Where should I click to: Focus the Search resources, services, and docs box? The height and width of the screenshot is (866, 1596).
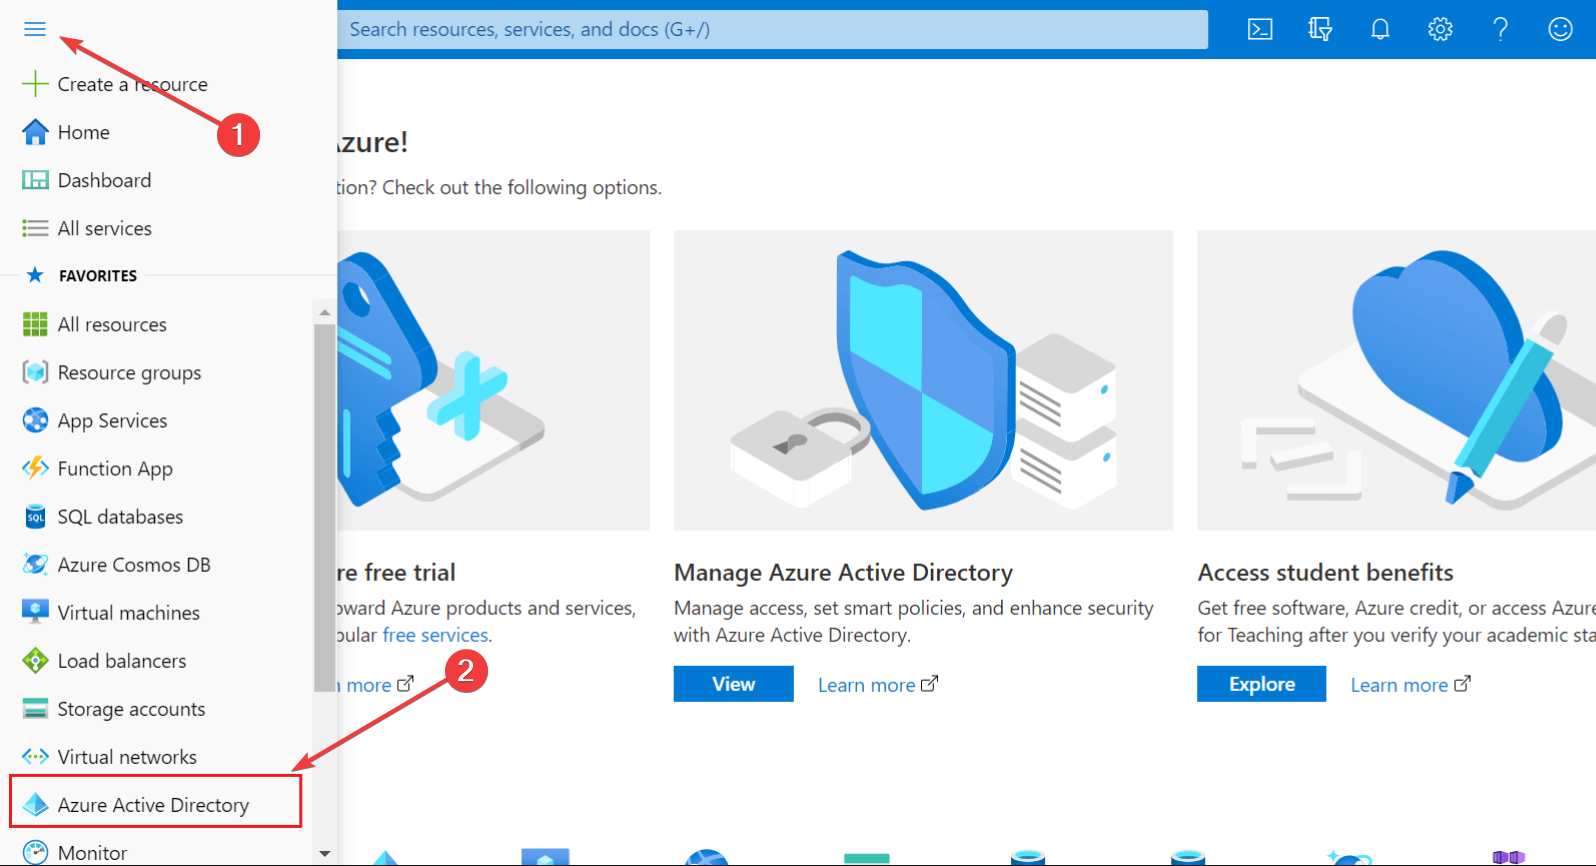click(x=772, y=29)
